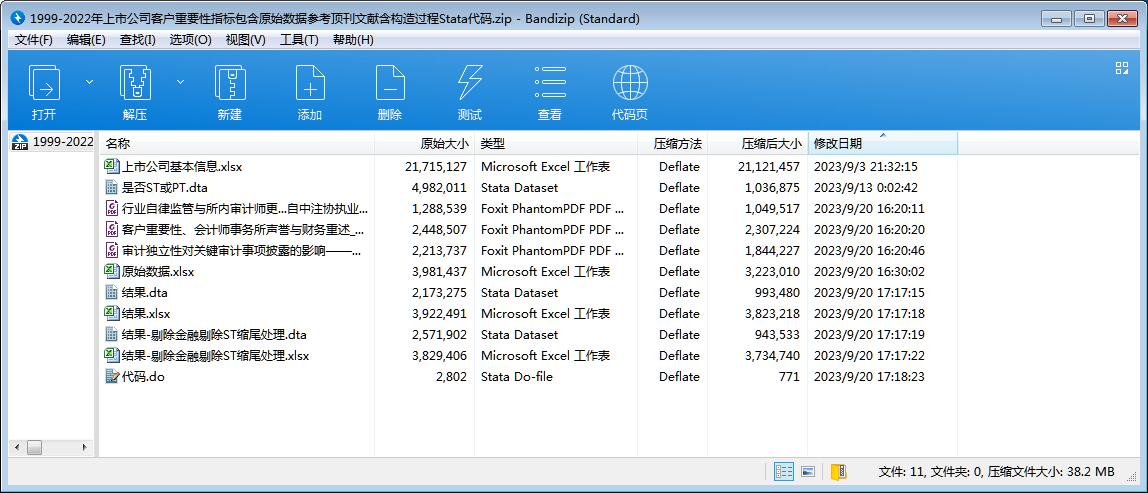The width and height of the screenshot is (1148, 493).
Task: Click the tree panel horizontal scrollbar thumb
Action: coord(35,447)
